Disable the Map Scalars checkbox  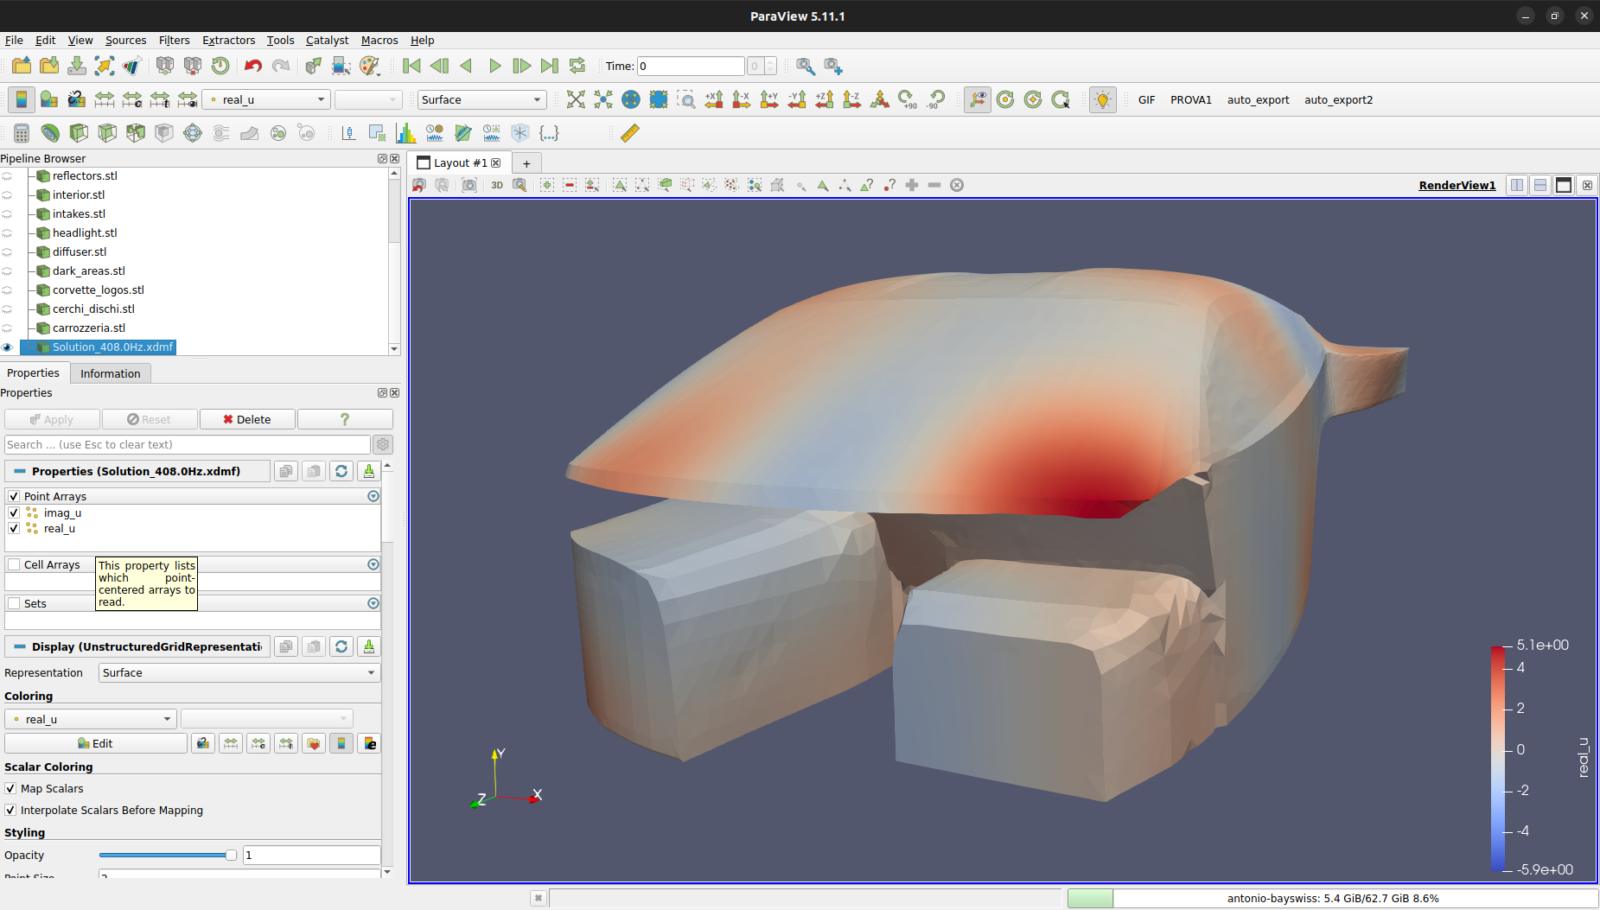tap(10, 788)
